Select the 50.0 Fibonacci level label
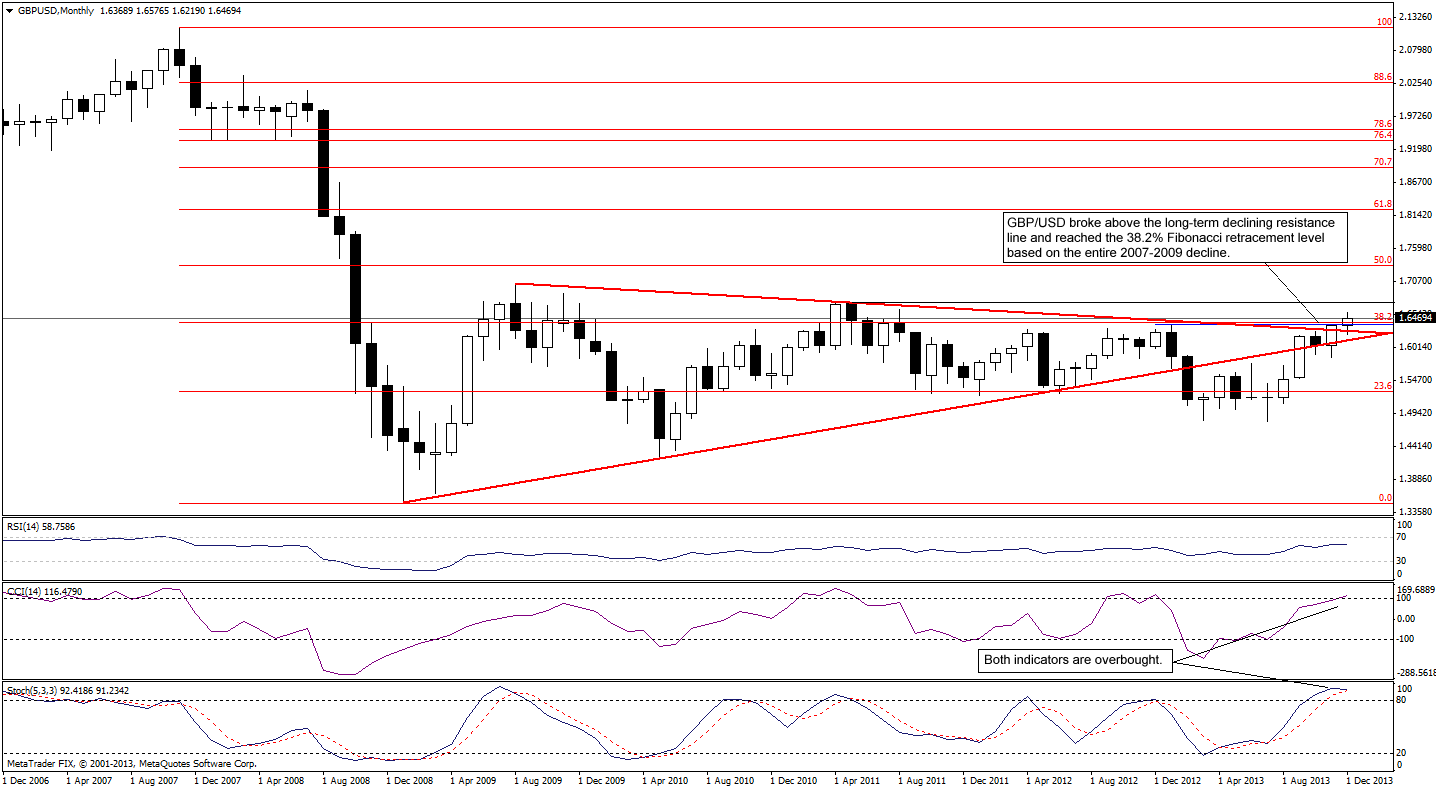Viewport: 1436px width, 789px height. pyautogui.click(x=1383, y=260)
